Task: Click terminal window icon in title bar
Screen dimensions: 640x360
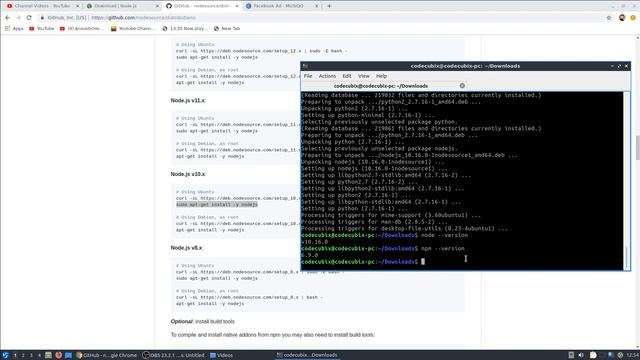Action: click(305, 66)
